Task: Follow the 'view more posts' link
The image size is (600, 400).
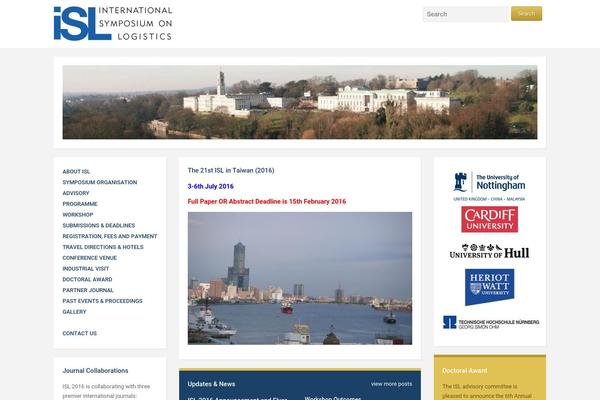Action: pos(391,384)
